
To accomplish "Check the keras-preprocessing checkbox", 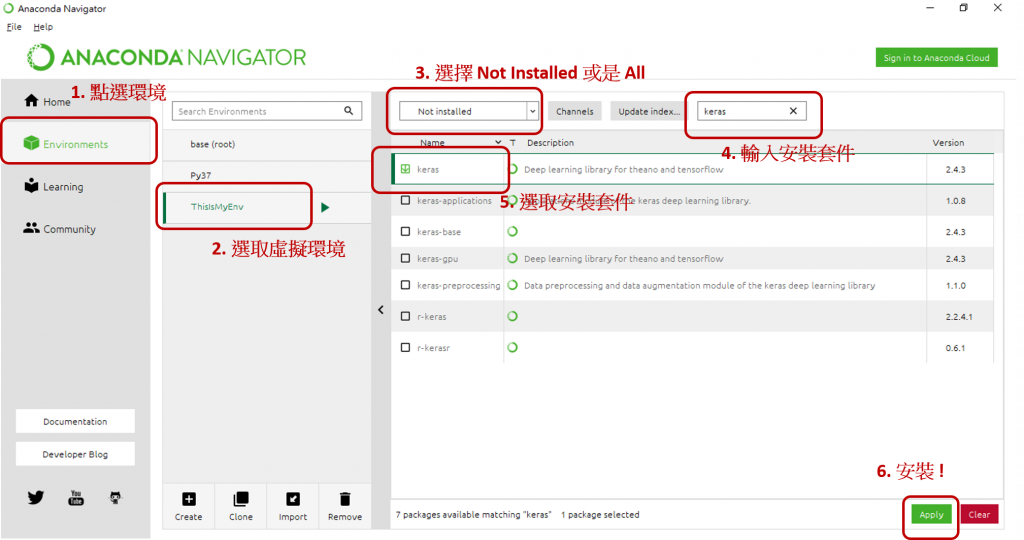I will tap(406, 285).
